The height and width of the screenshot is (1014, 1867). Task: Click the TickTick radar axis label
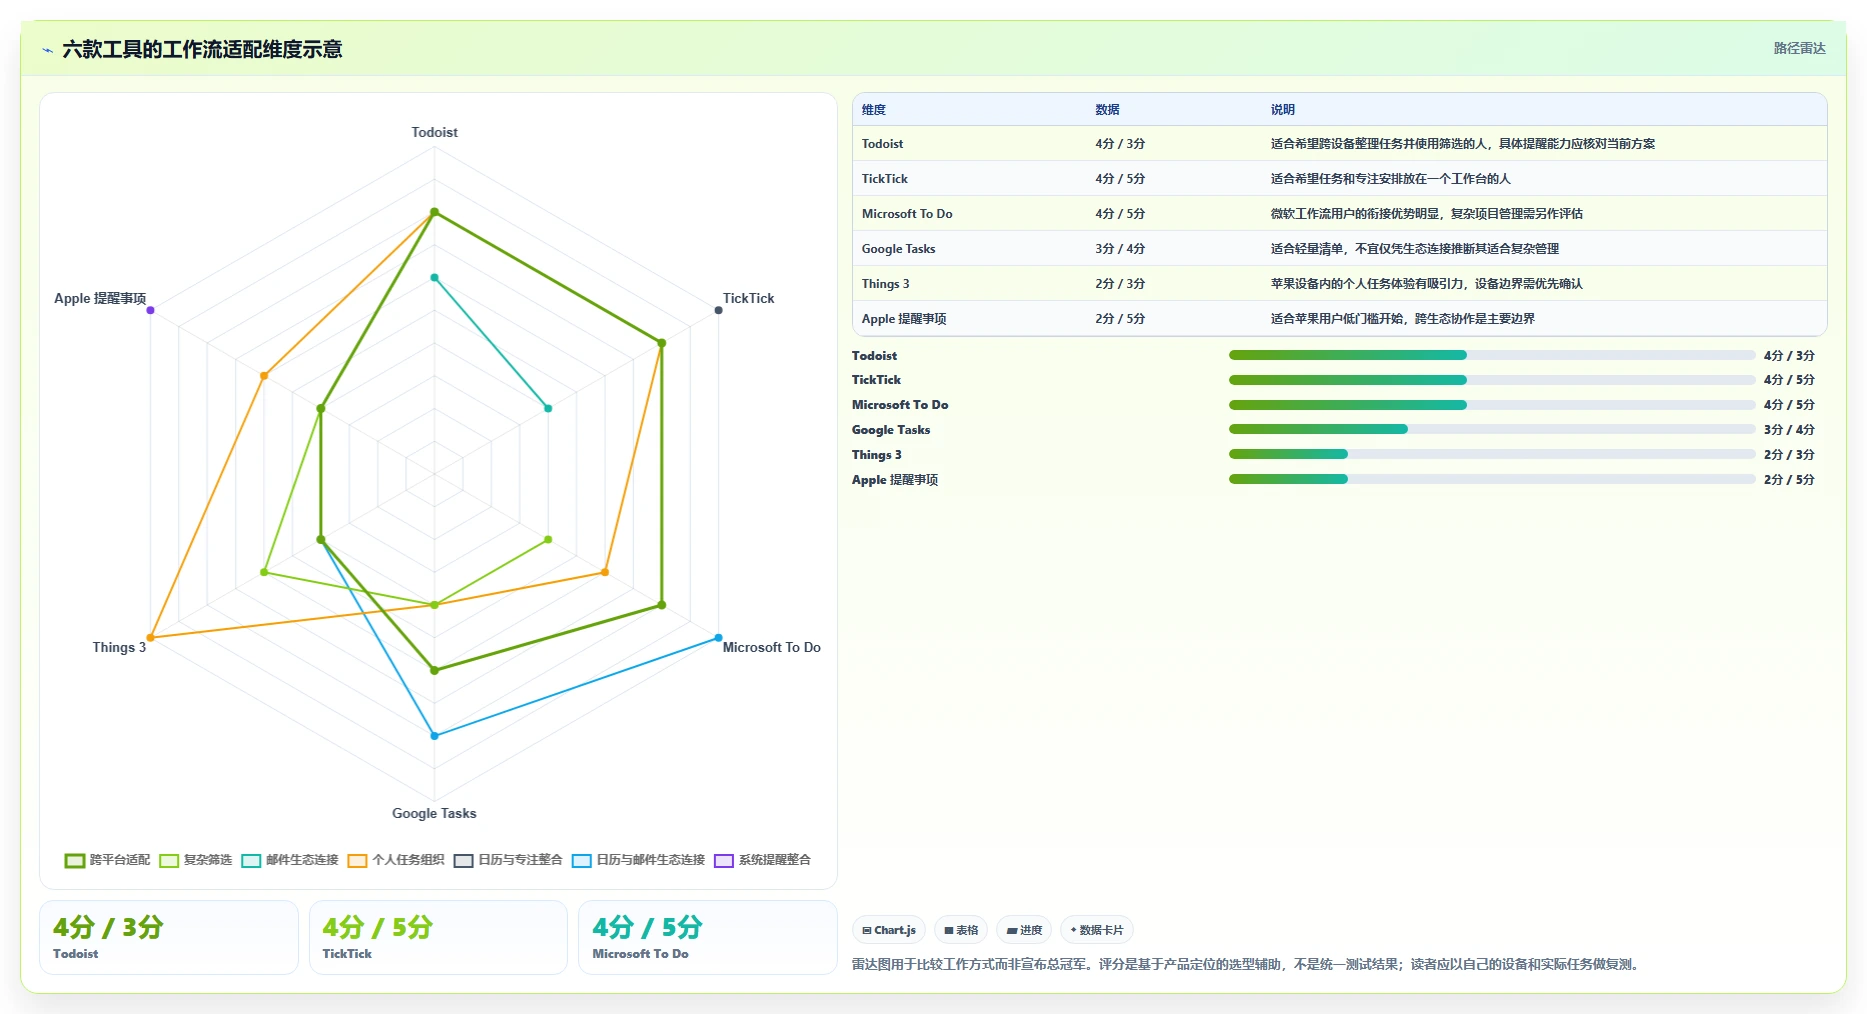pyautogui.click(x=748, y=298)
